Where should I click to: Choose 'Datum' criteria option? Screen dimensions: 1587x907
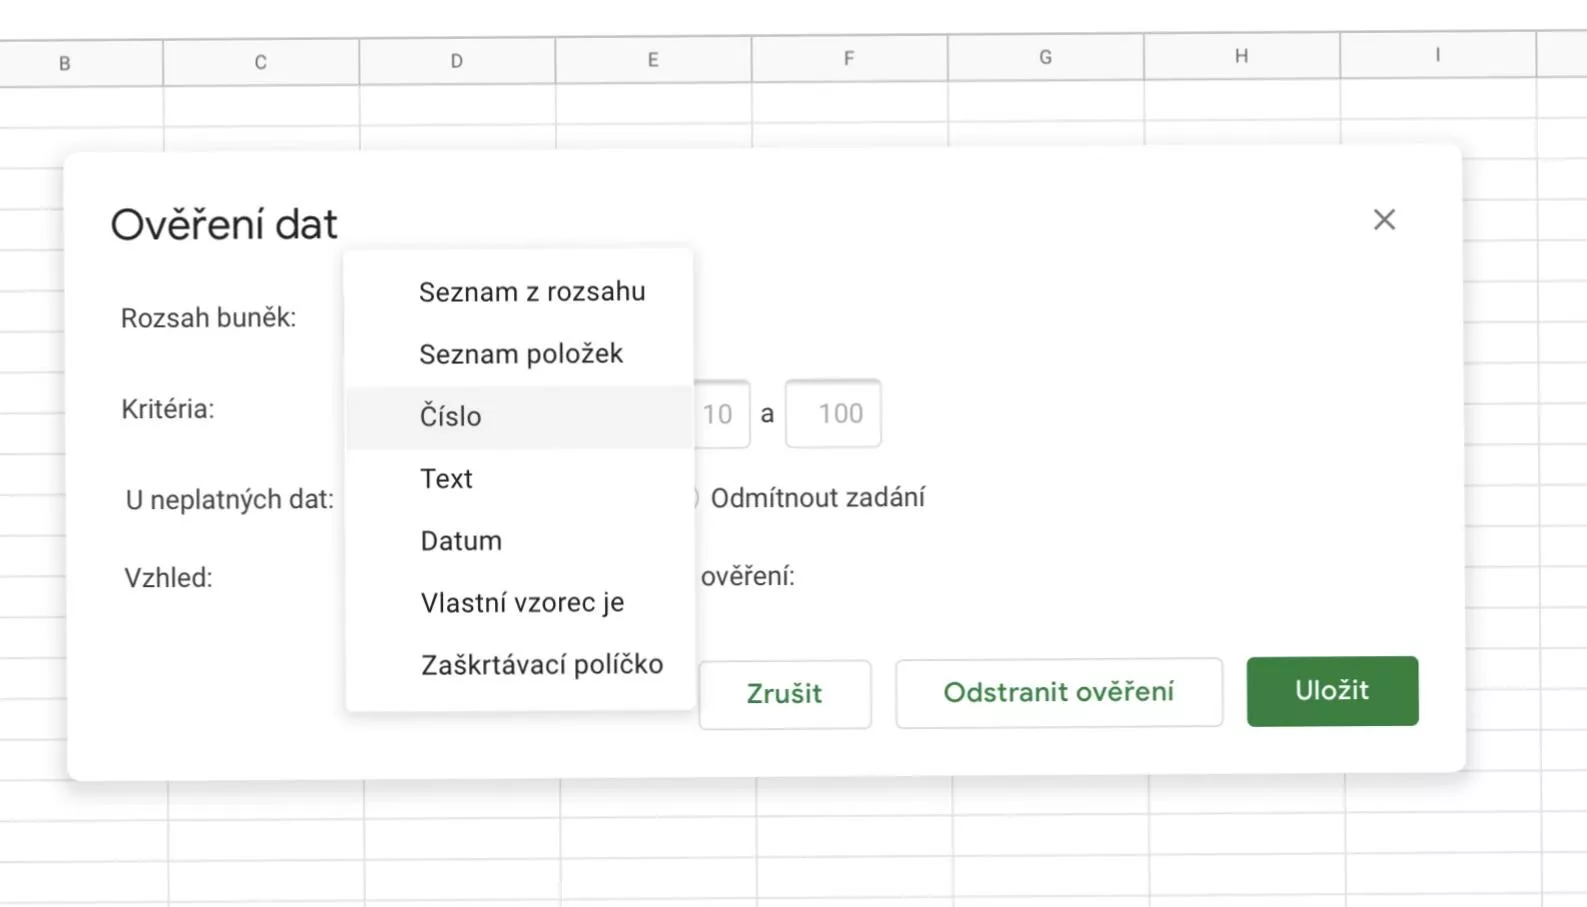tap(520, 541)
